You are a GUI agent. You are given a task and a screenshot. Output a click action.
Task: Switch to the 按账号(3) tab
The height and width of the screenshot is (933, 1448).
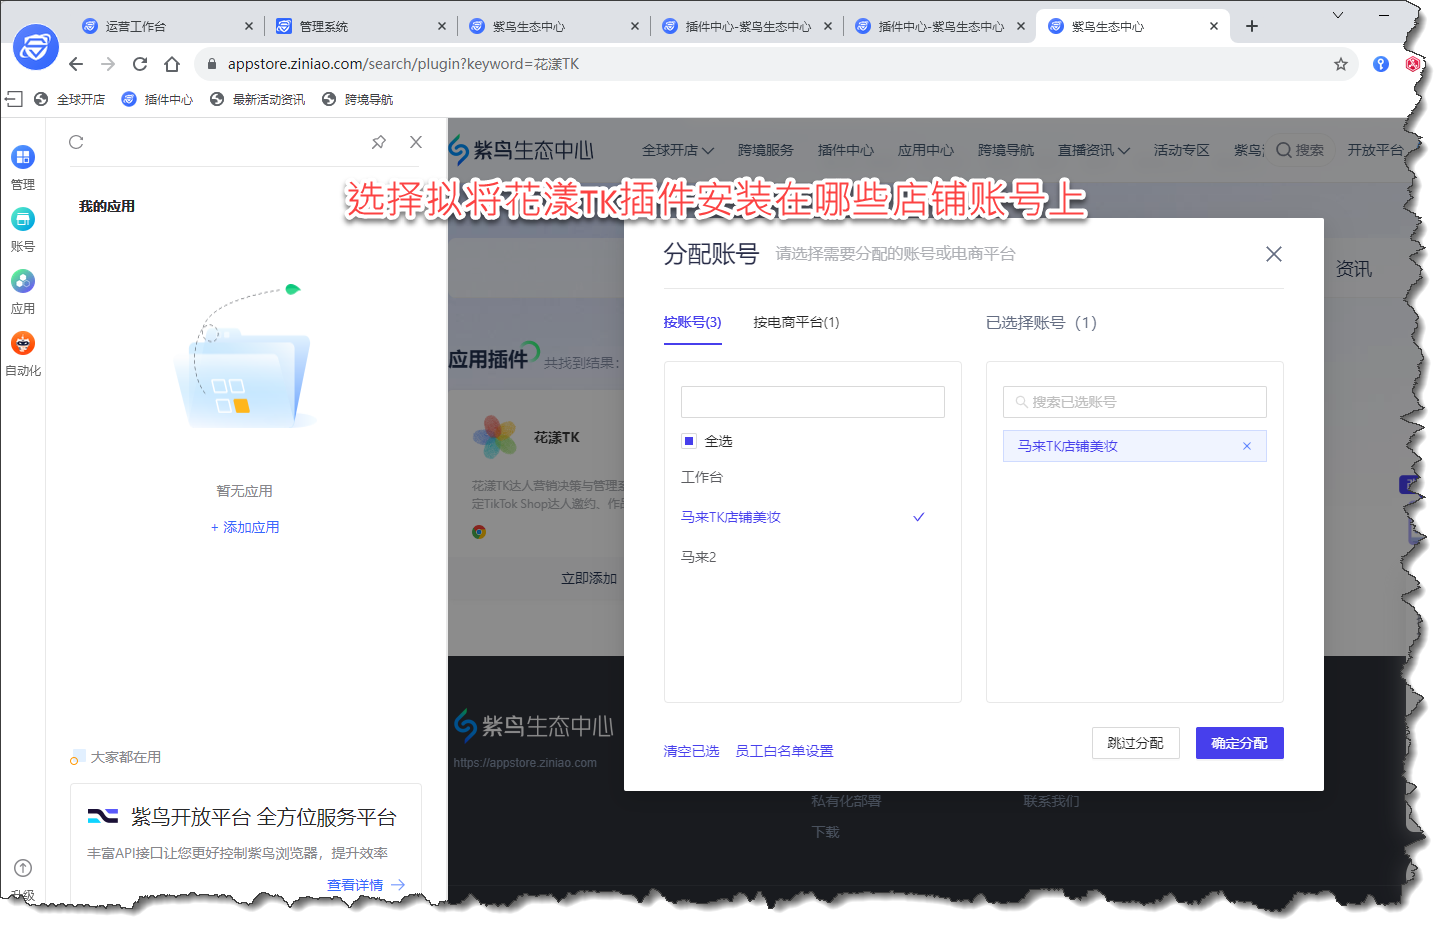pos(692,322)
